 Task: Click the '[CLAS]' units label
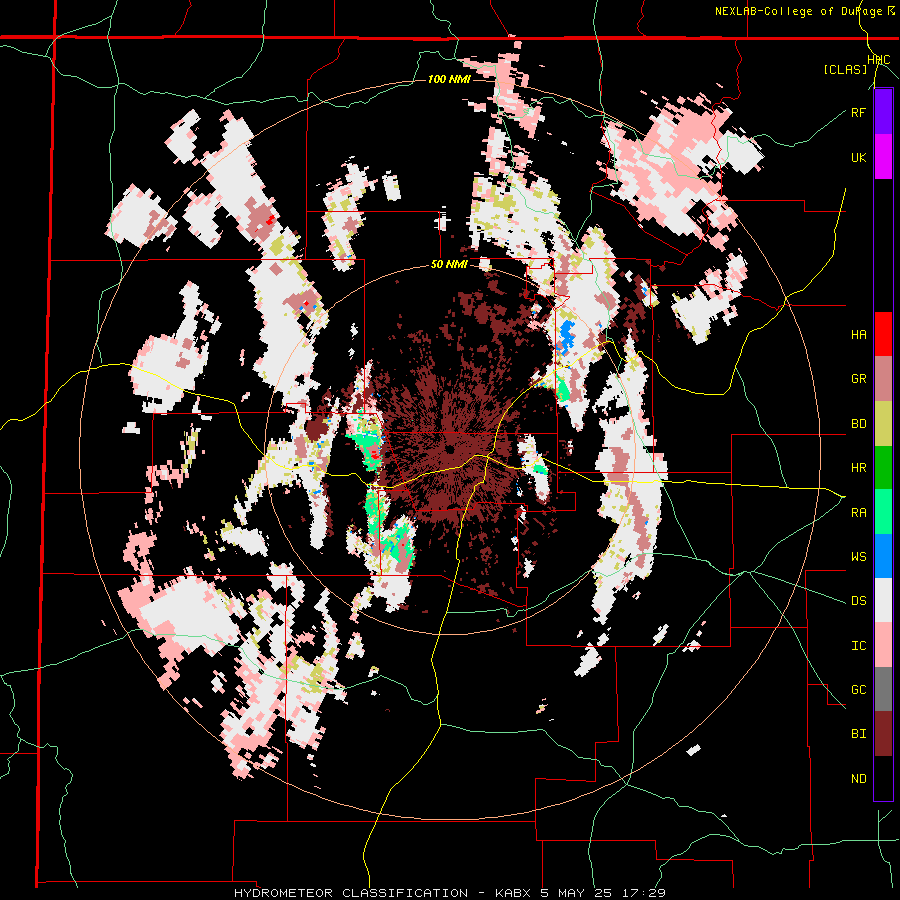[845, 69]
